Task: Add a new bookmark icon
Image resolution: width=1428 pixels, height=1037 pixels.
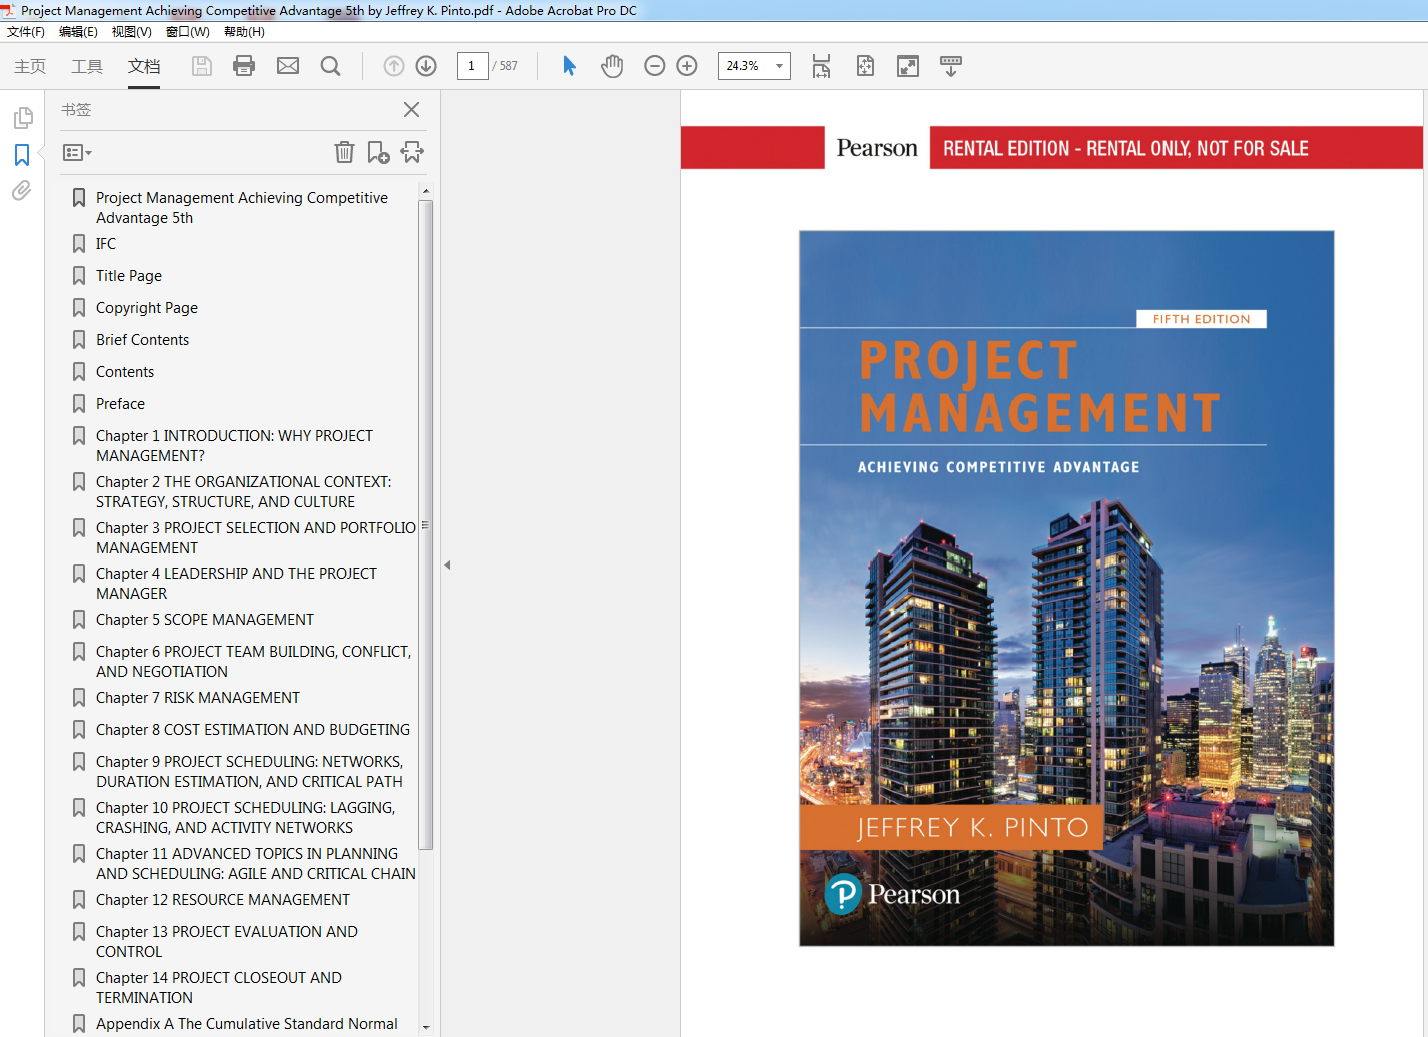Action: [378, 152]
